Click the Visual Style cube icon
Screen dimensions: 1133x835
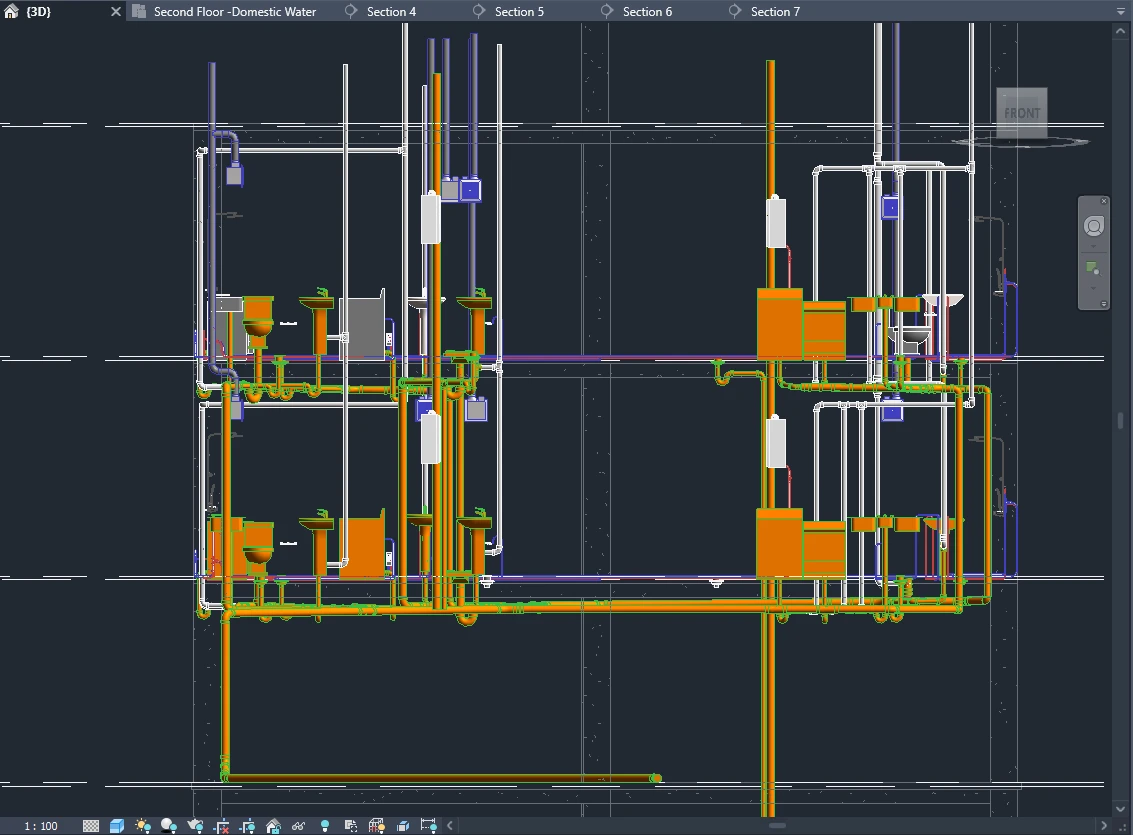tap(117, 826)
